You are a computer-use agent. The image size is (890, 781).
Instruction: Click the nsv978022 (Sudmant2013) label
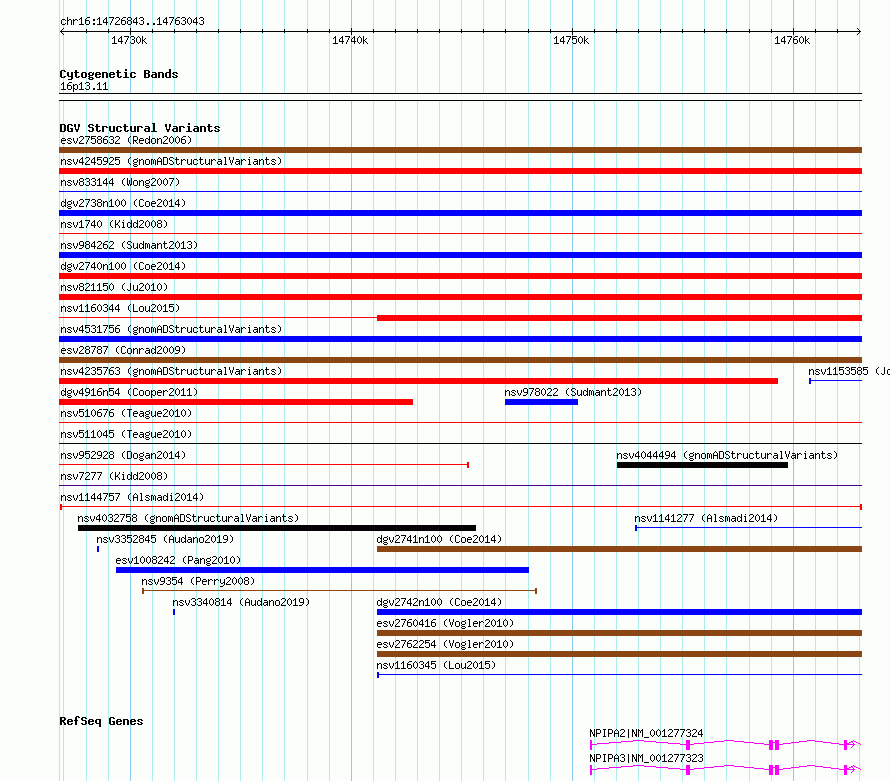[x=573, y=392]
